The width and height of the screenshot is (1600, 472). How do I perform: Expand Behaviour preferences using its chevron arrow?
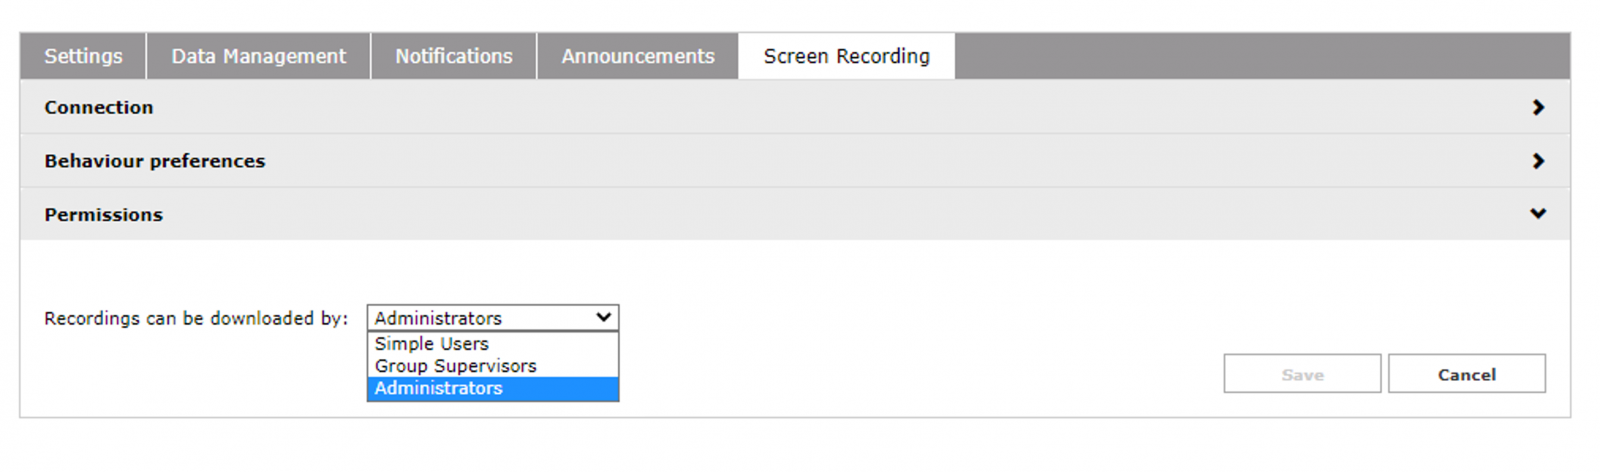tap(1538, 161)
